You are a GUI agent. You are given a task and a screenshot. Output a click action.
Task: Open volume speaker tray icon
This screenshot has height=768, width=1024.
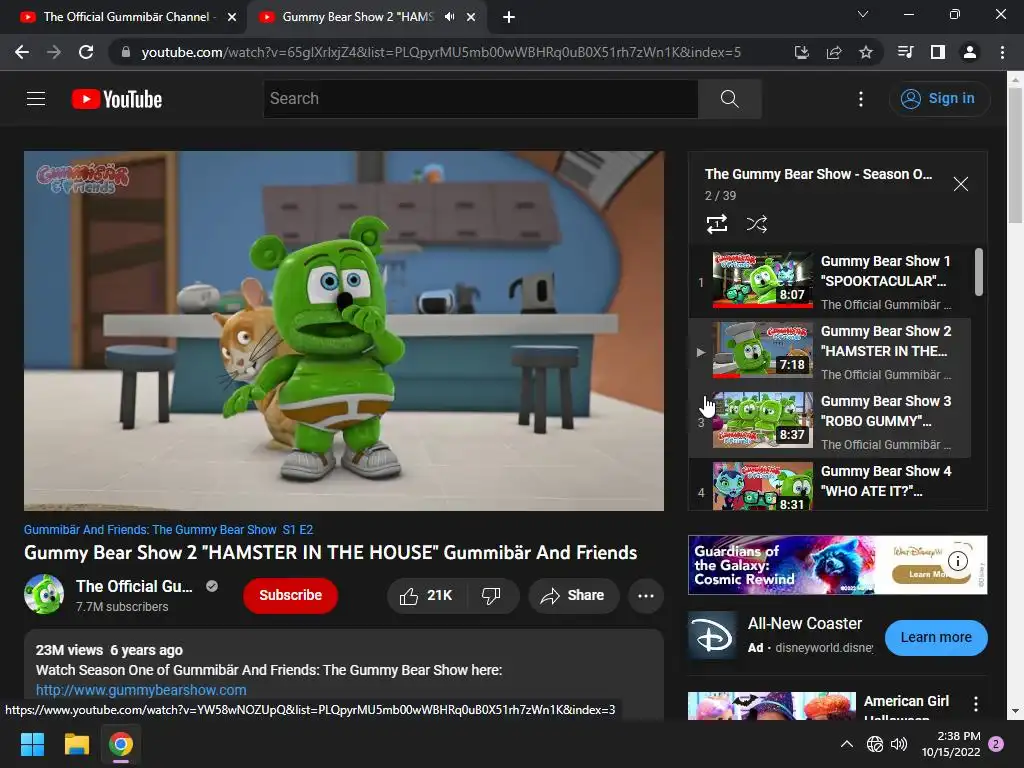[899, 744]
